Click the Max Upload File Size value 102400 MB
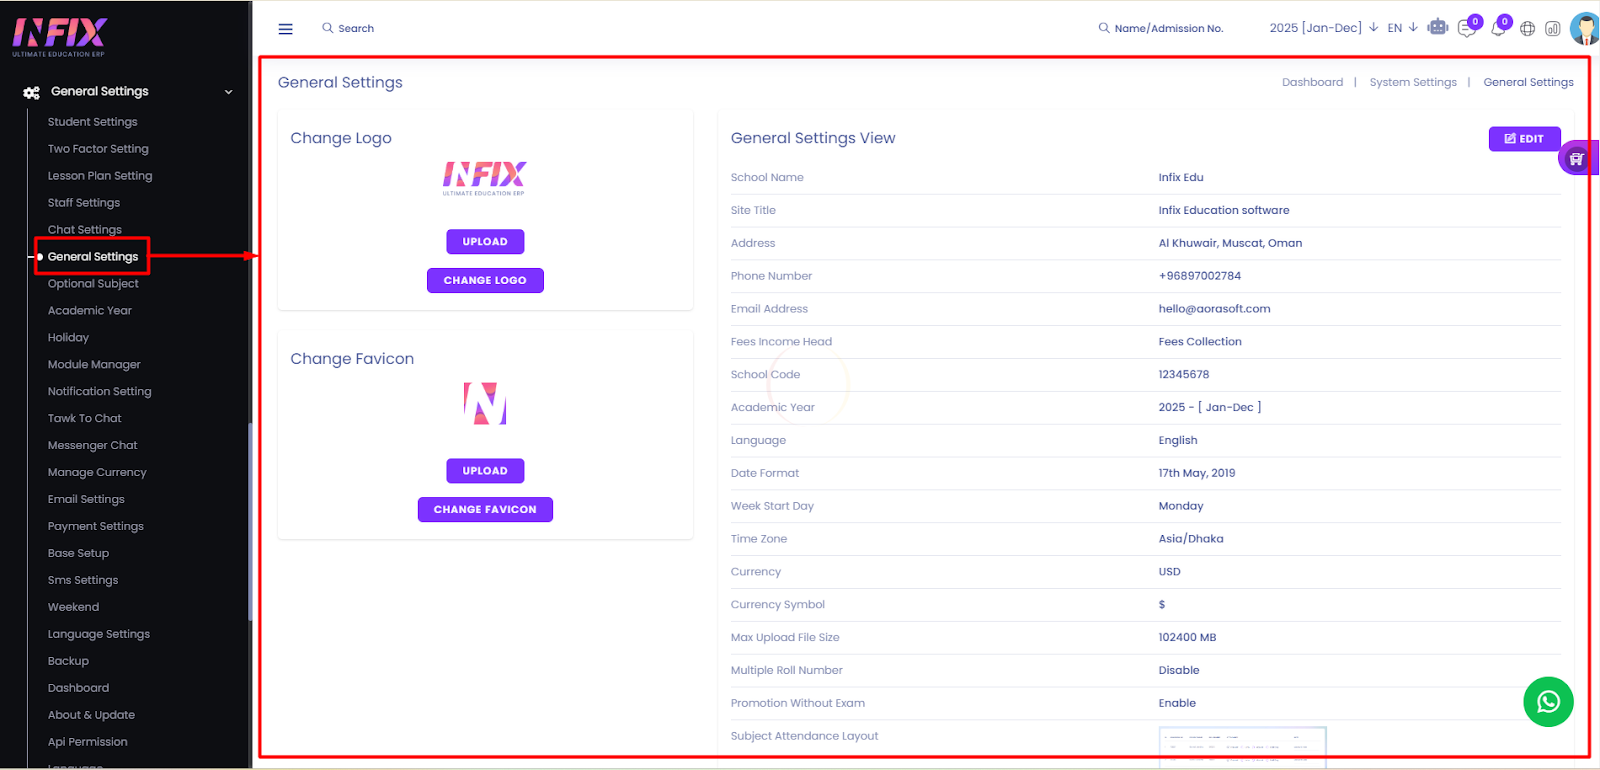1600x770 pixels. (1187, 638)
